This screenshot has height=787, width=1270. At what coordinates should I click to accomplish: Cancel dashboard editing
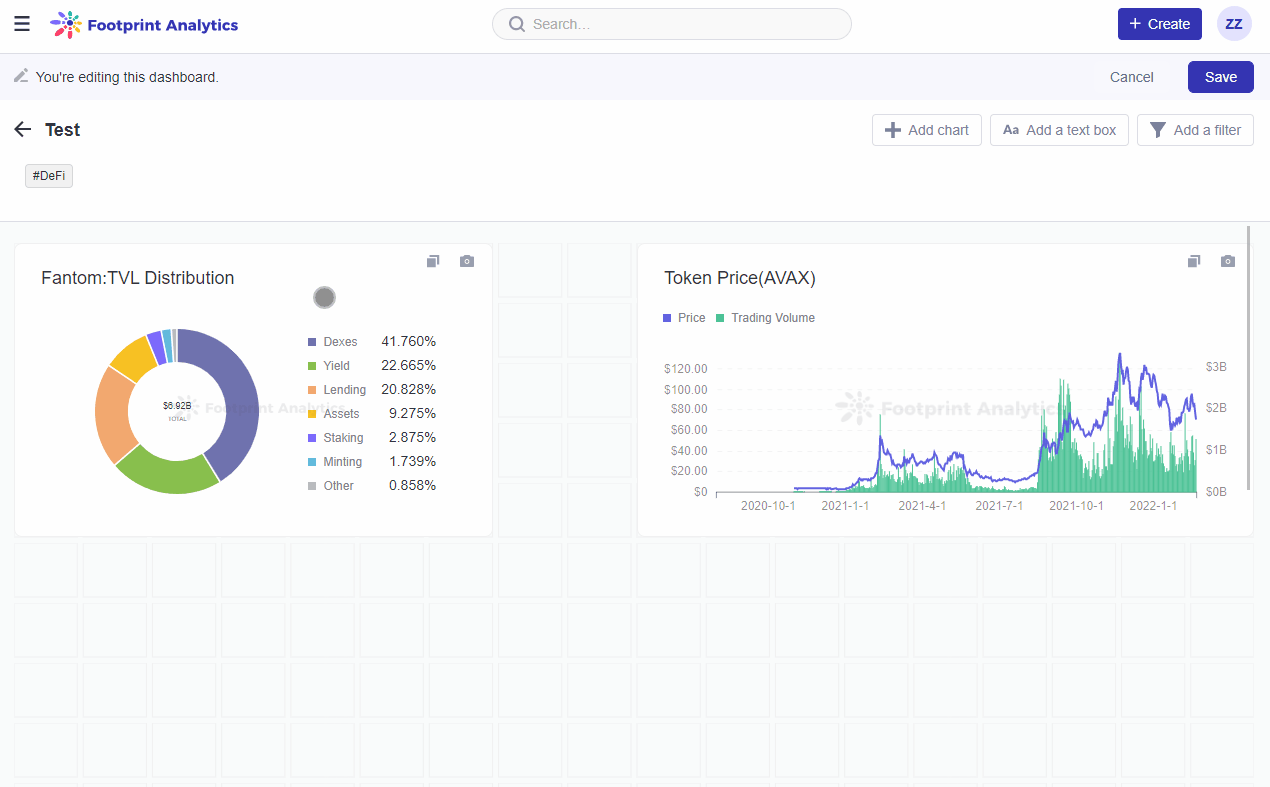[x=1132, y=77]
